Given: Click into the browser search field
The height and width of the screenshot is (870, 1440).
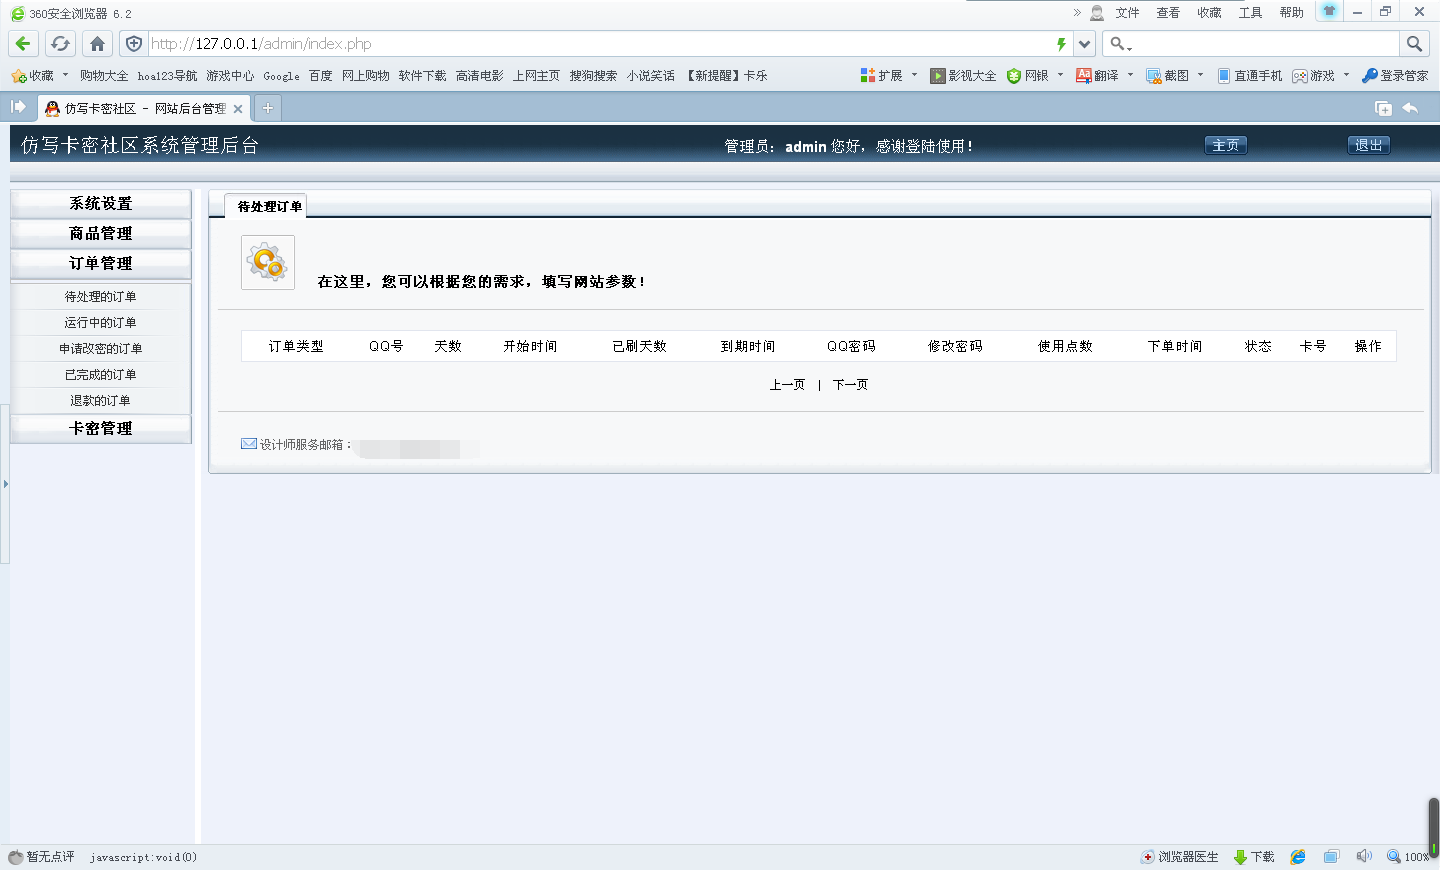Looking at the screenshot, I should 1267,44.
